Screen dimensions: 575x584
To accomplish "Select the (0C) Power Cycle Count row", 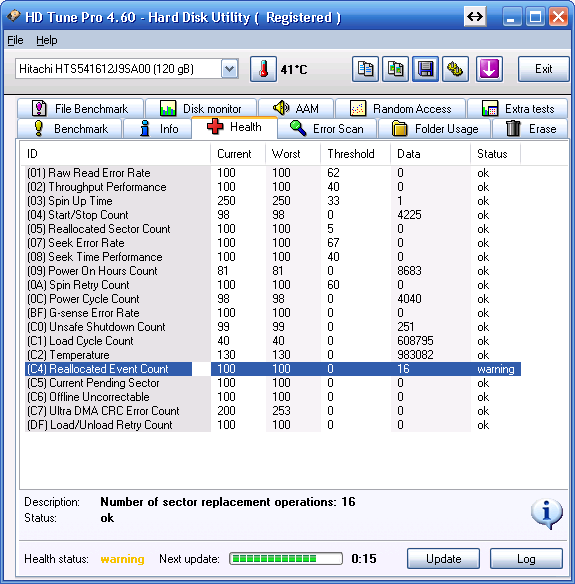I will pyautogui.click(x=273, y=299).
